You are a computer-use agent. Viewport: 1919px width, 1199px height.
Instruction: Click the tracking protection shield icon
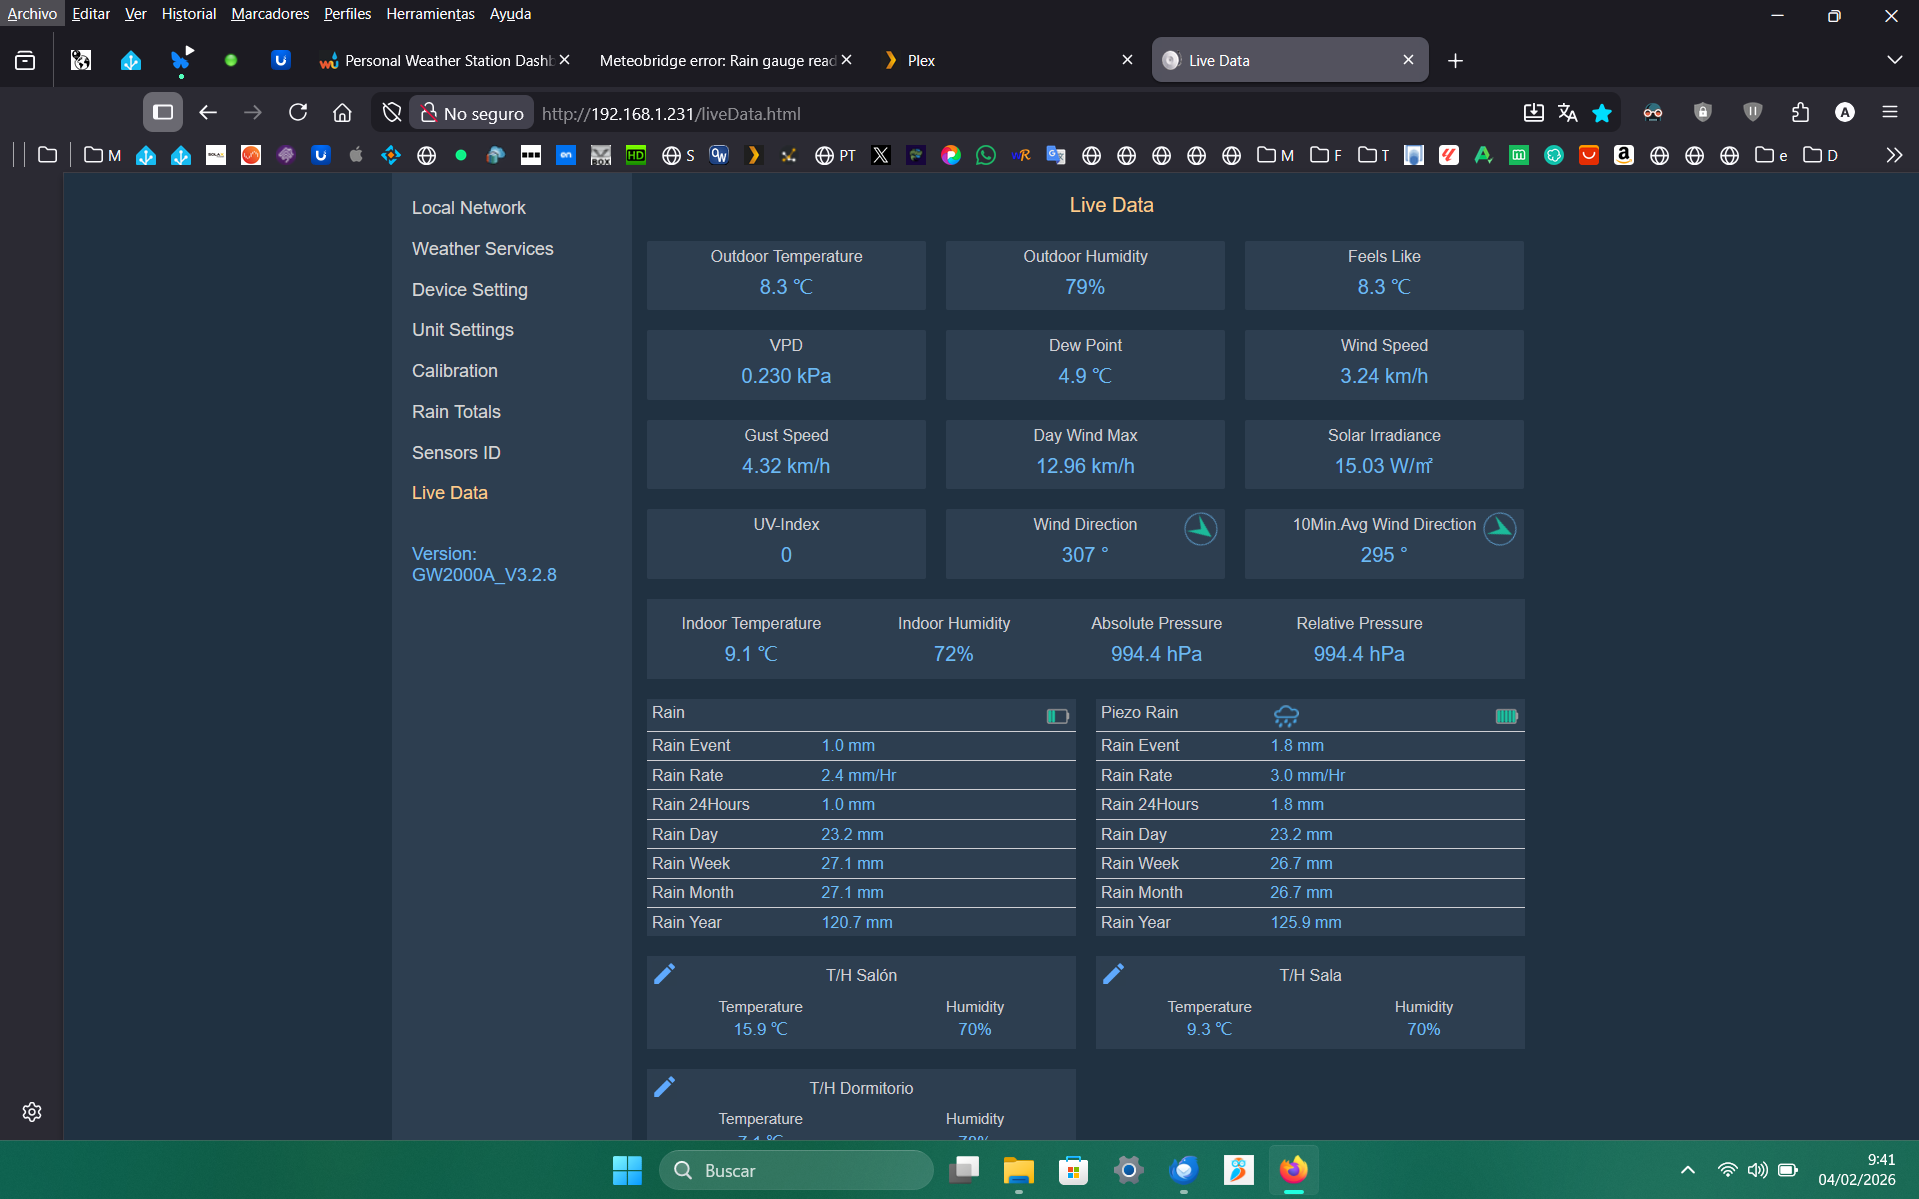point(392,113)
